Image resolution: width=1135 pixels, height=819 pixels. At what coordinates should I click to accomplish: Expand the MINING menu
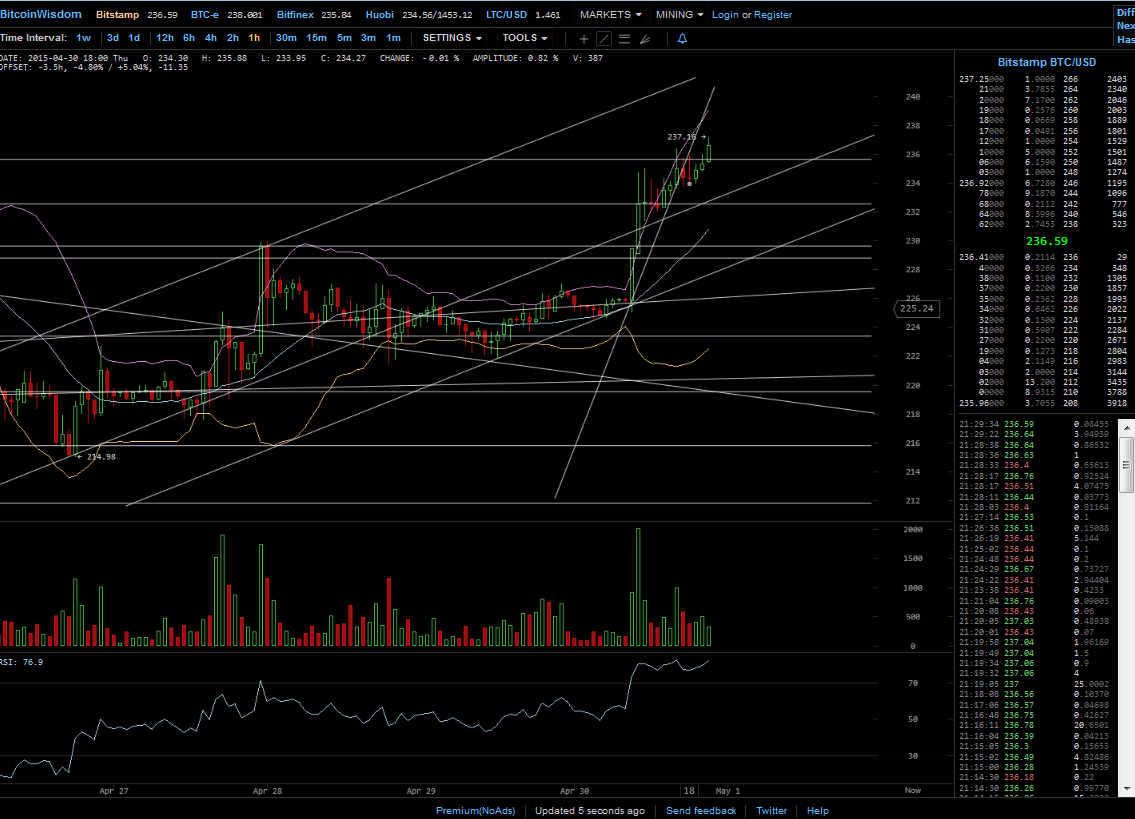tap(679, 14)
